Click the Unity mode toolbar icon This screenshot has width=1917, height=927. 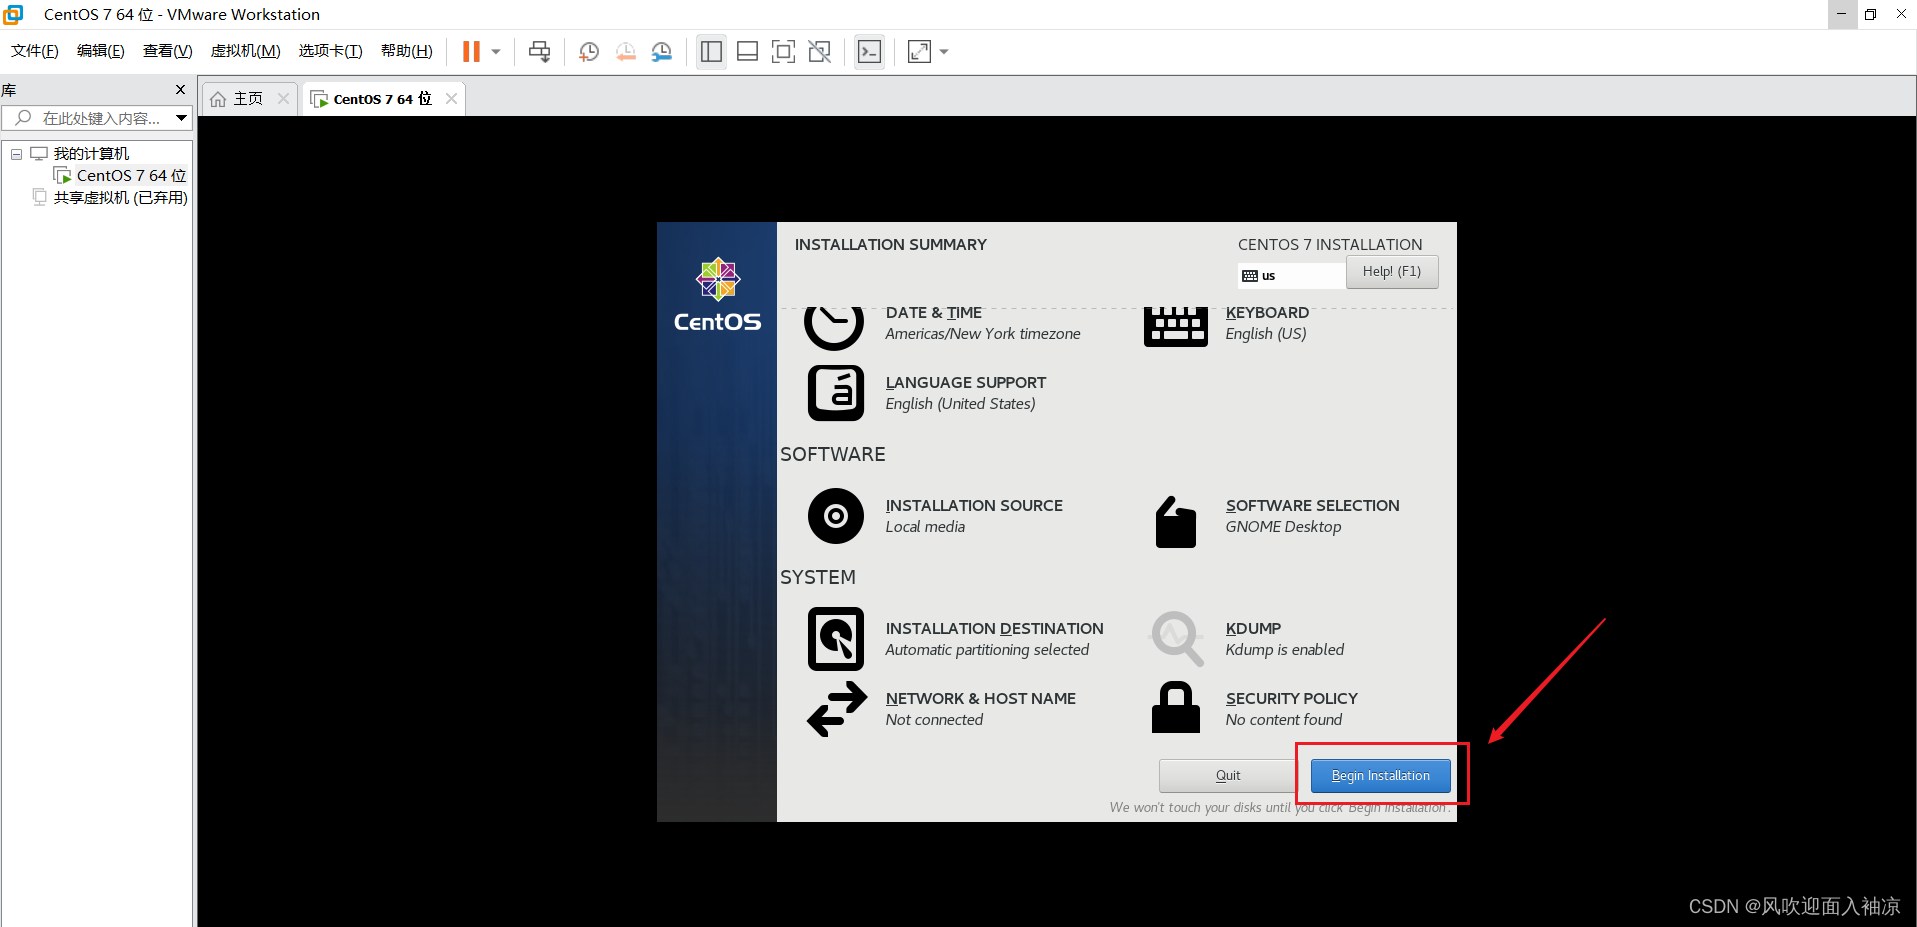pyautogui.click(x=820, y=52)
